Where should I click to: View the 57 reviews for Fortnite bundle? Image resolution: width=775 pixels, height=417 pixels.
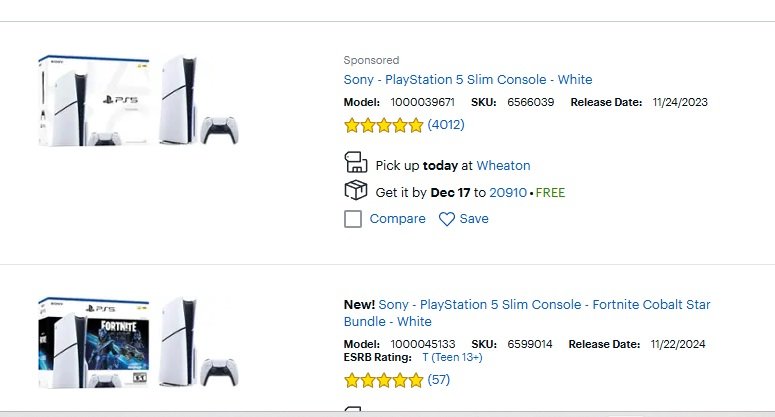click(x=438, y=380)
